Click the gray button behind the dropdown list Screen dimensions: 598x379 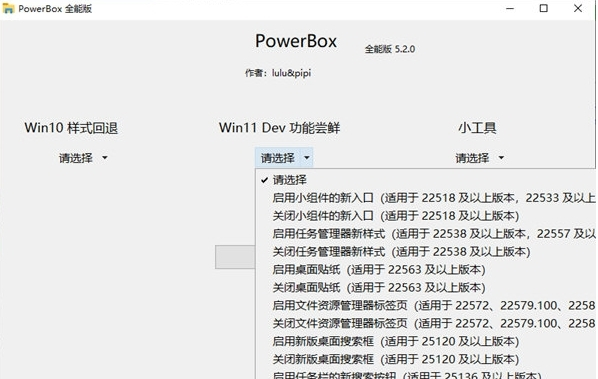coord(235,257)
